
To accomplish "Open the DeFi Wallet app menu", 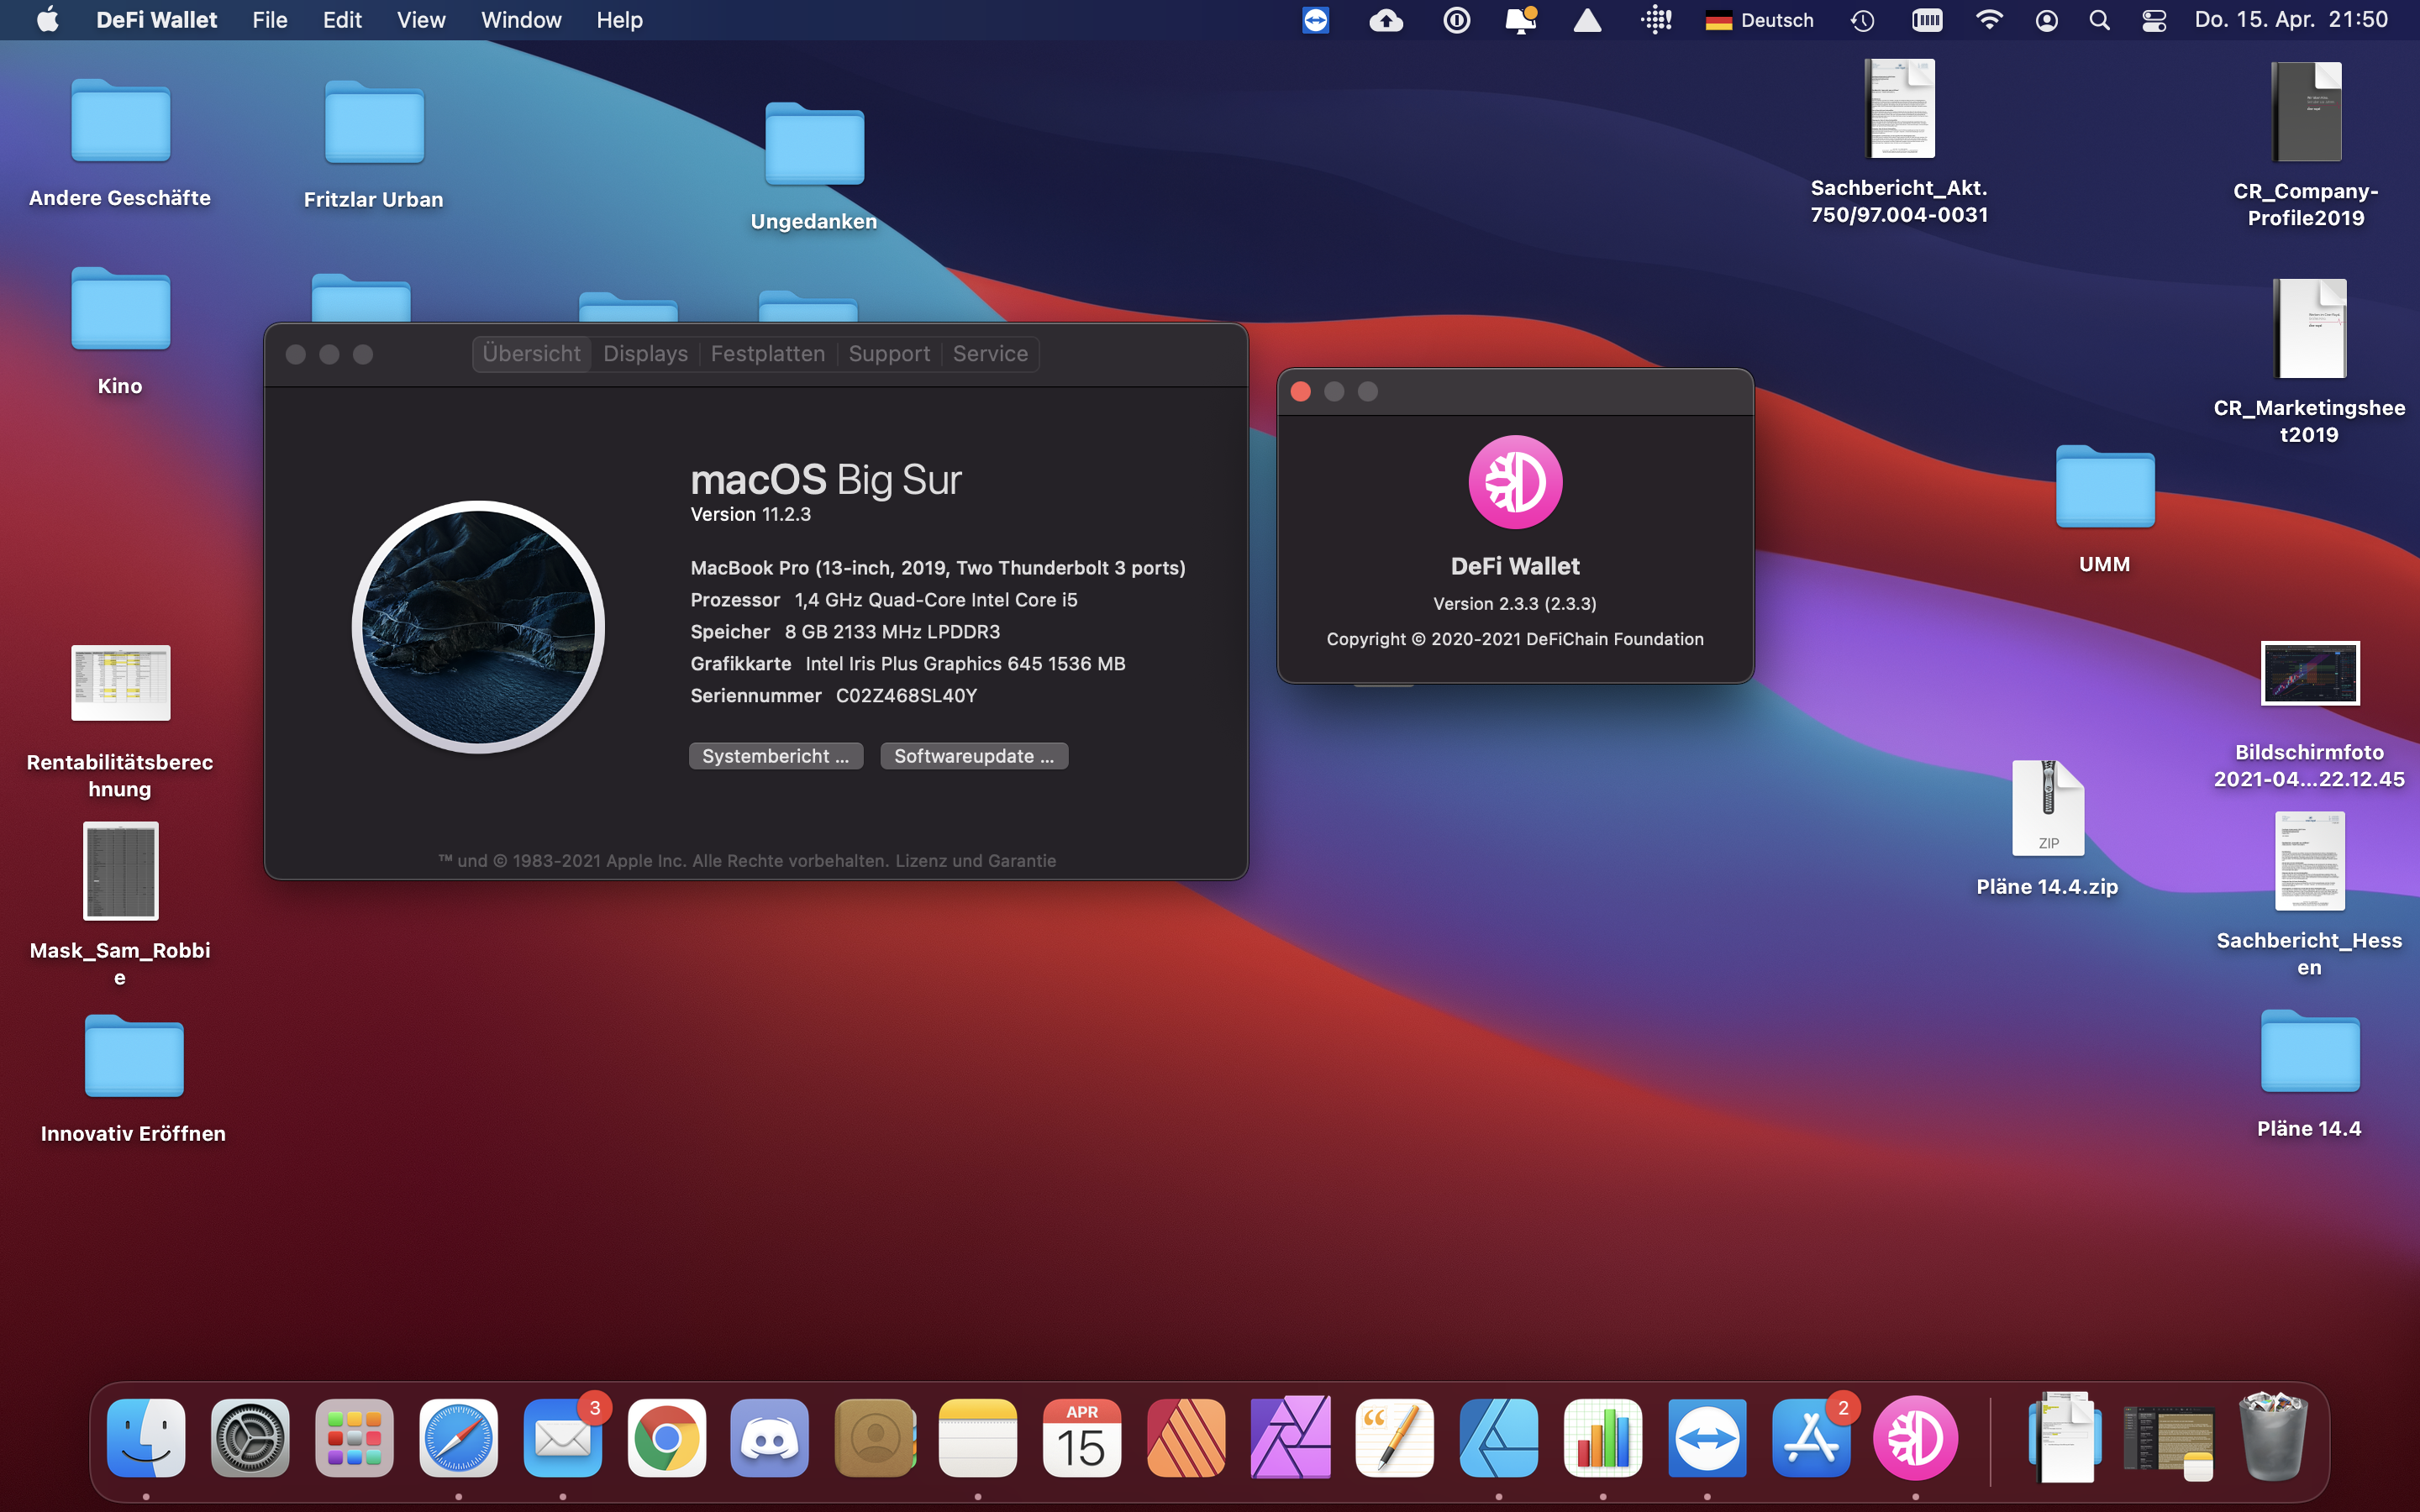I will 156,20.
